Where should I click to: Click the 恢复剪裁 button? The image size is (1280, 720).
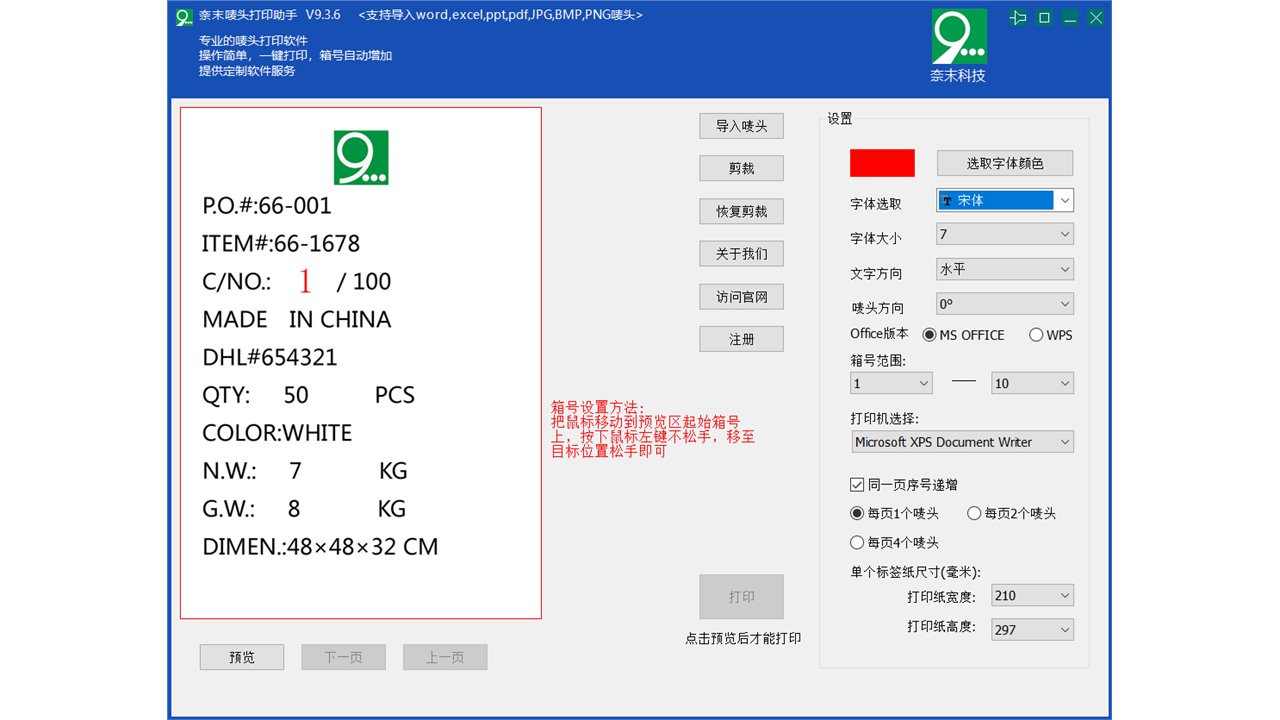pyautogui.click(x=741, y=212)
